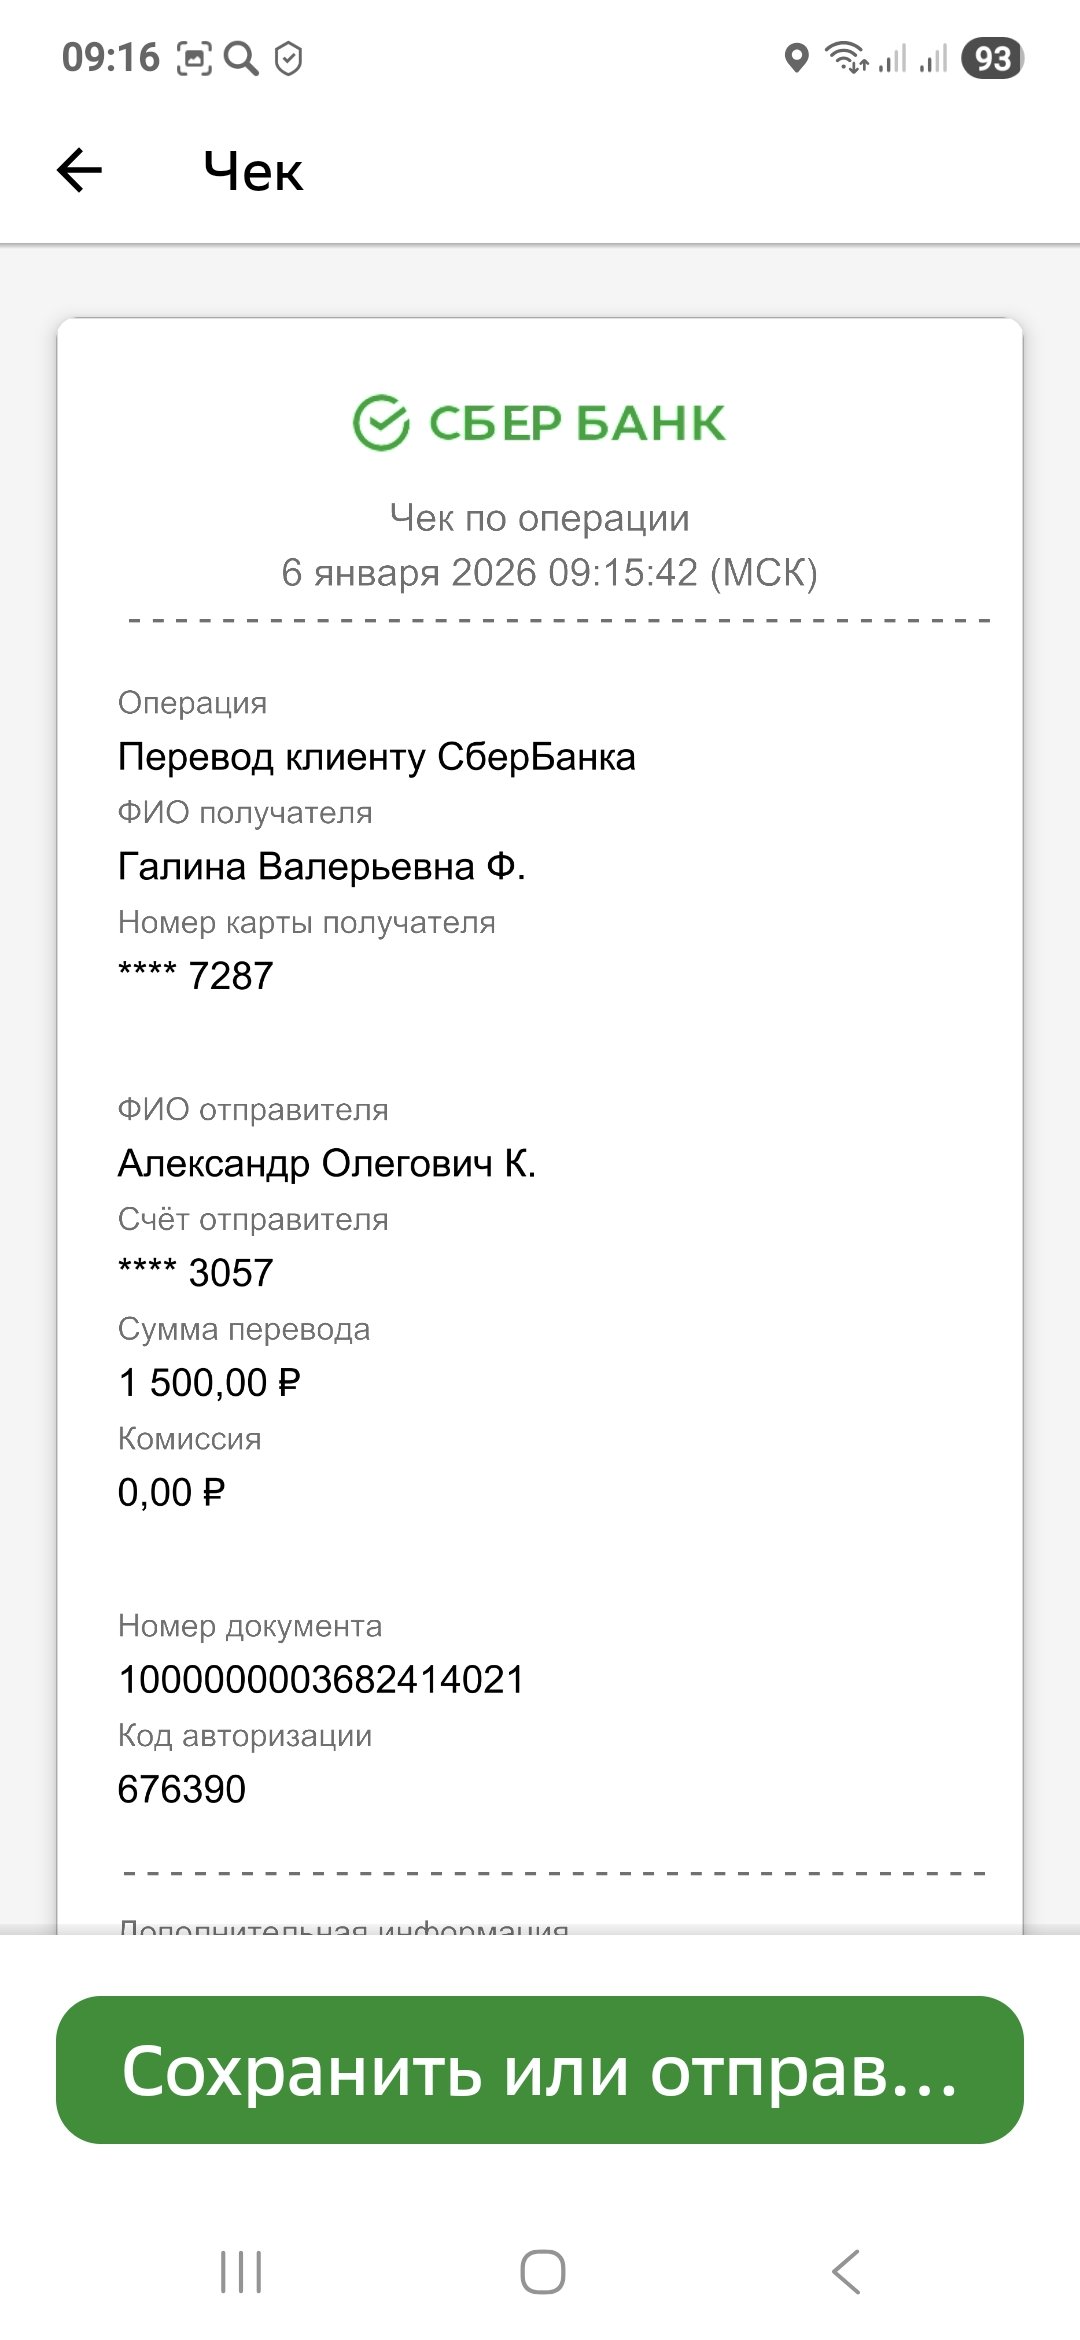Tap sender name Александр Олегович К.

[x=327, y=1163]
